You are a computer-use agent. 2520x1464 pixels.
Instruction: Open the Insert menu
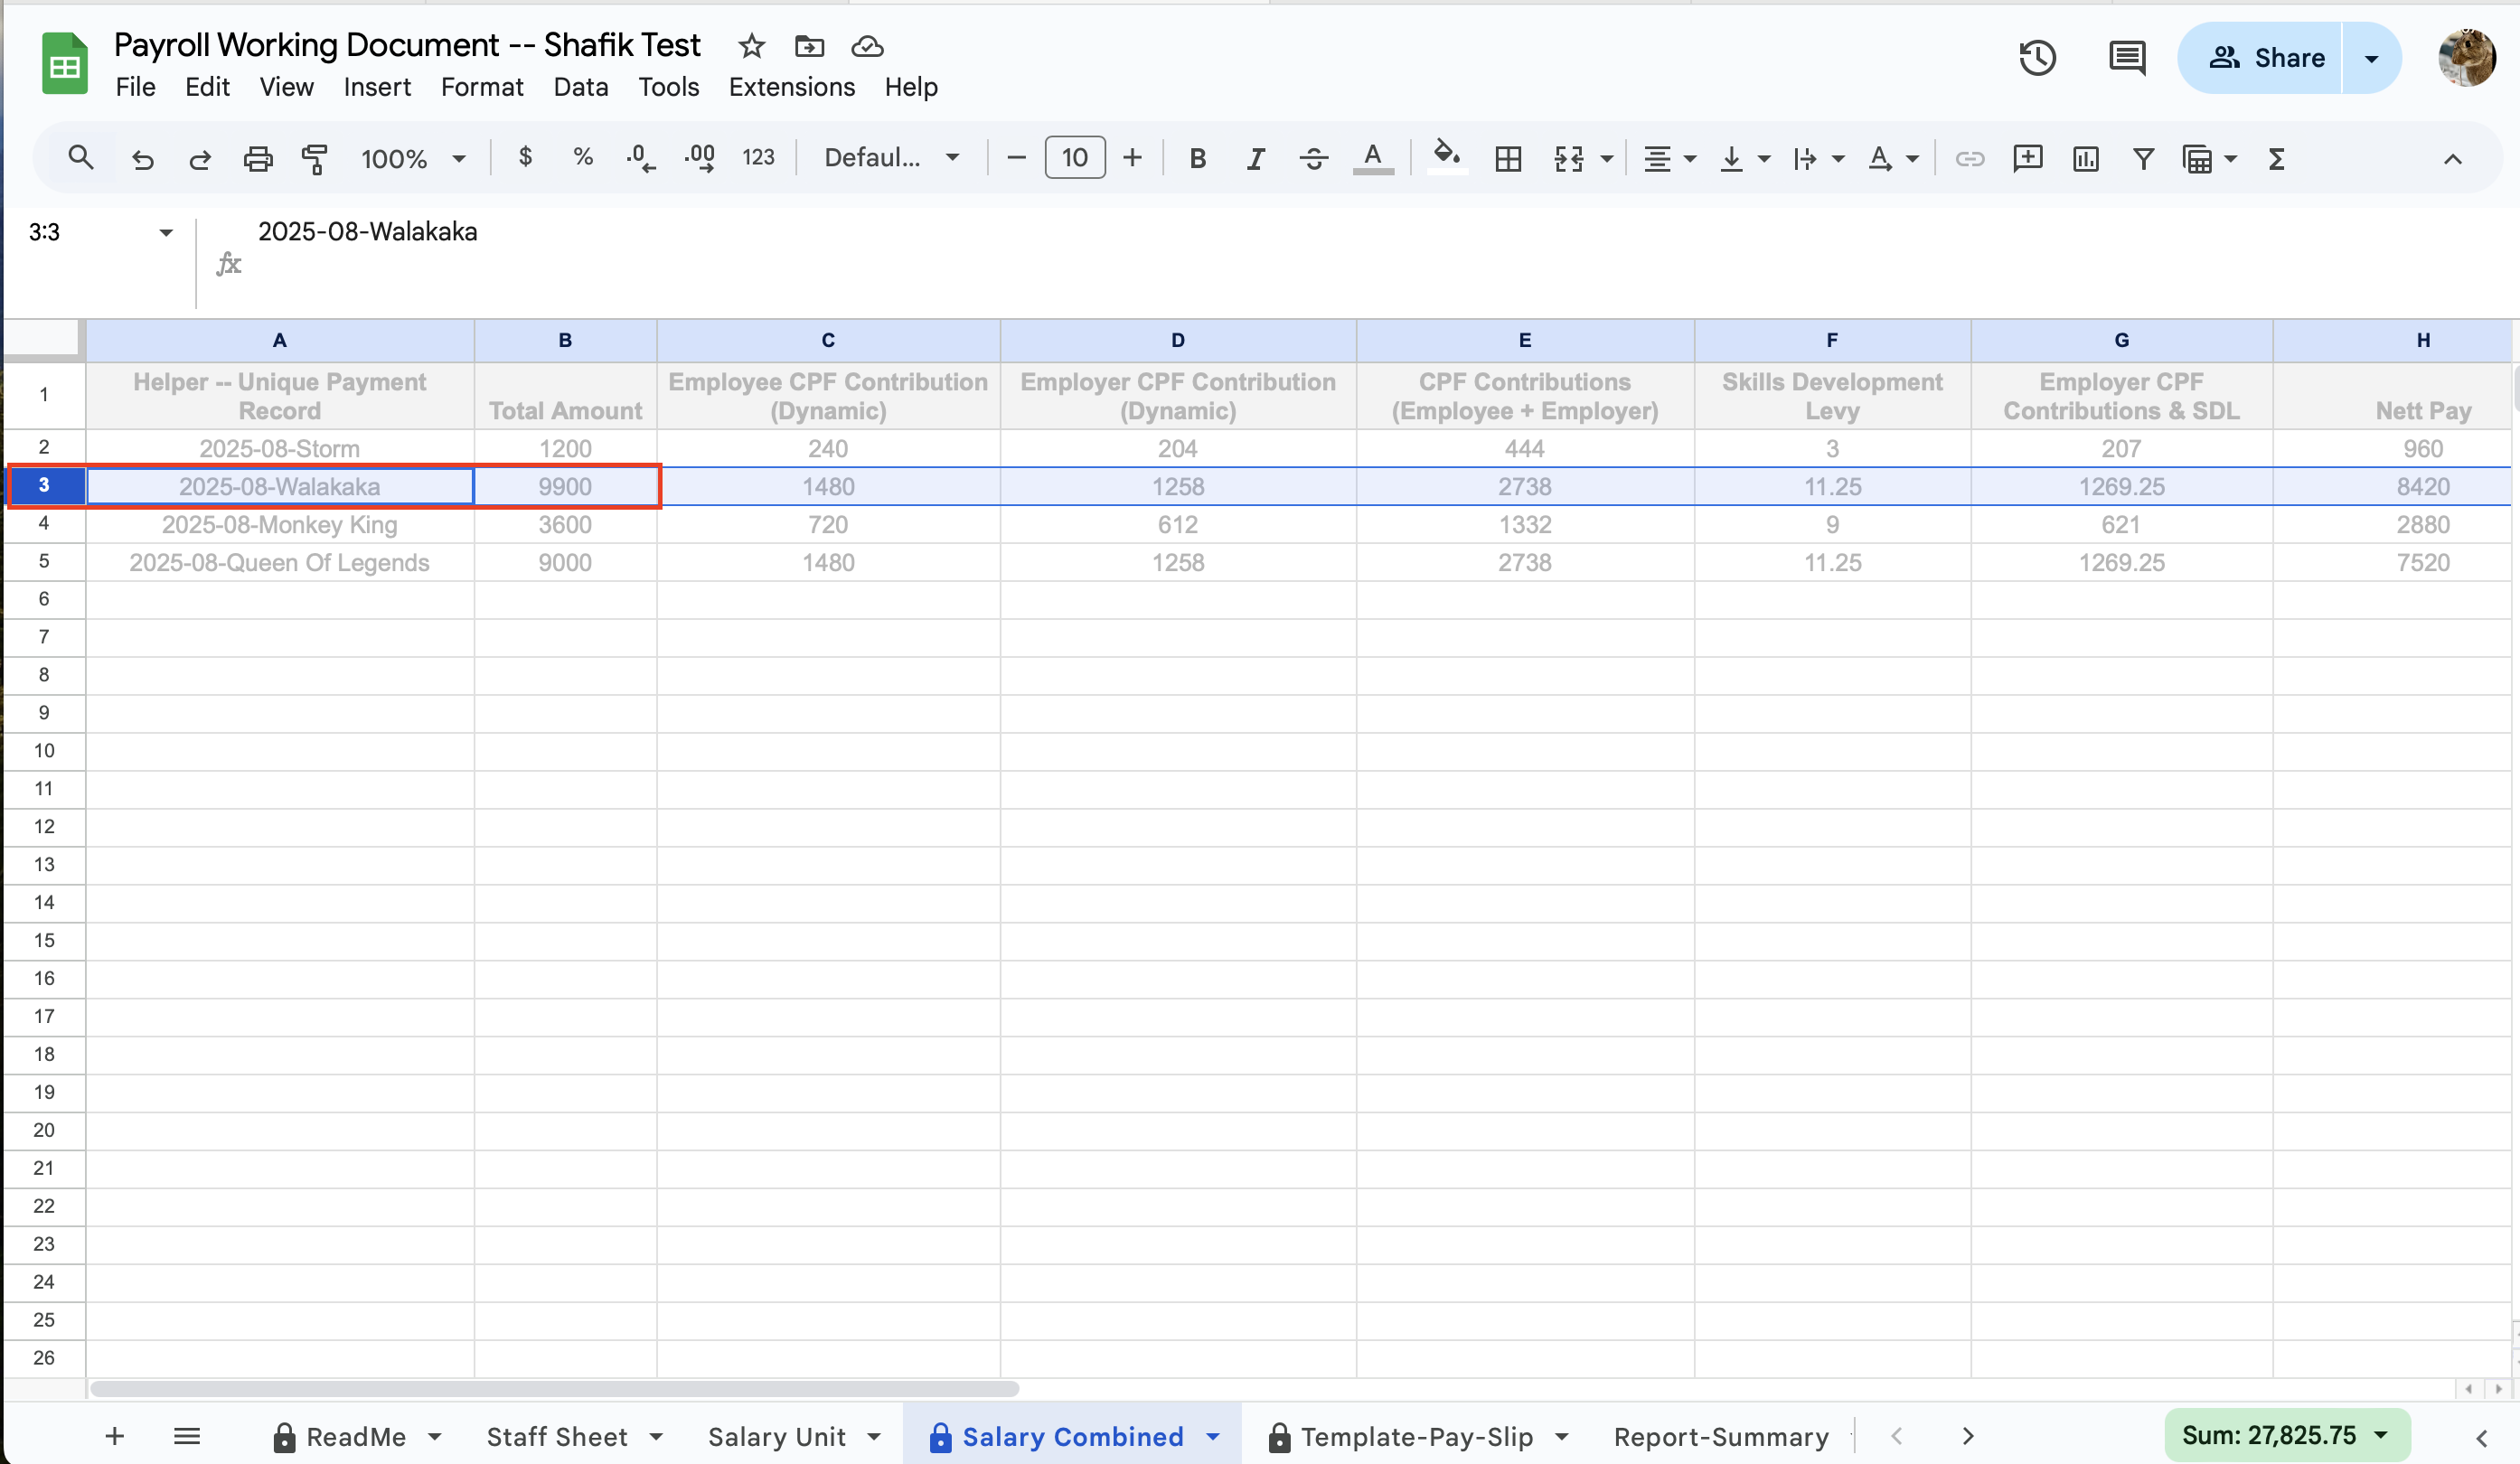click(377, 87)
